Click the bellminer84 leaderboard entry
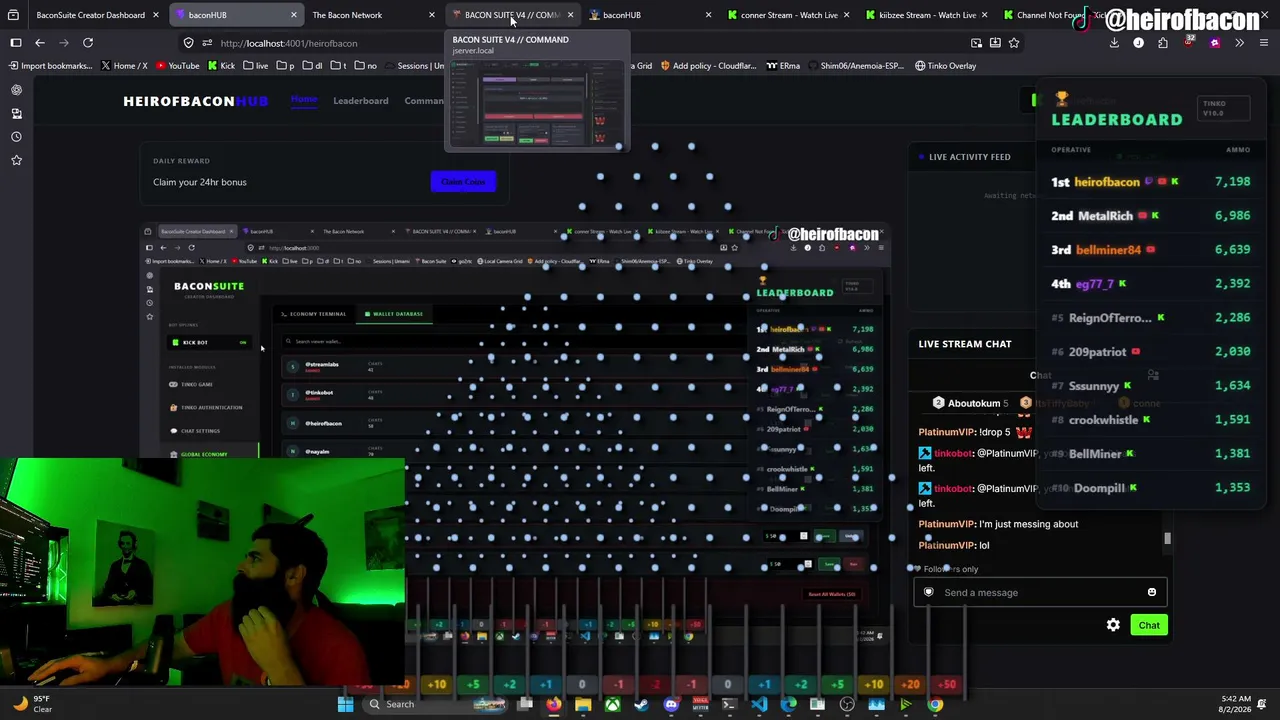This screenshot has height=720, width=1280. click(1150, 250)
